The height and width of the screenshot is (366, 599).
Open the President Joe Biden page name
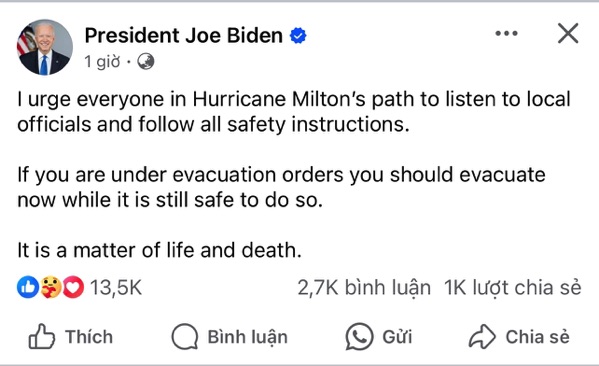pos(183,36)
